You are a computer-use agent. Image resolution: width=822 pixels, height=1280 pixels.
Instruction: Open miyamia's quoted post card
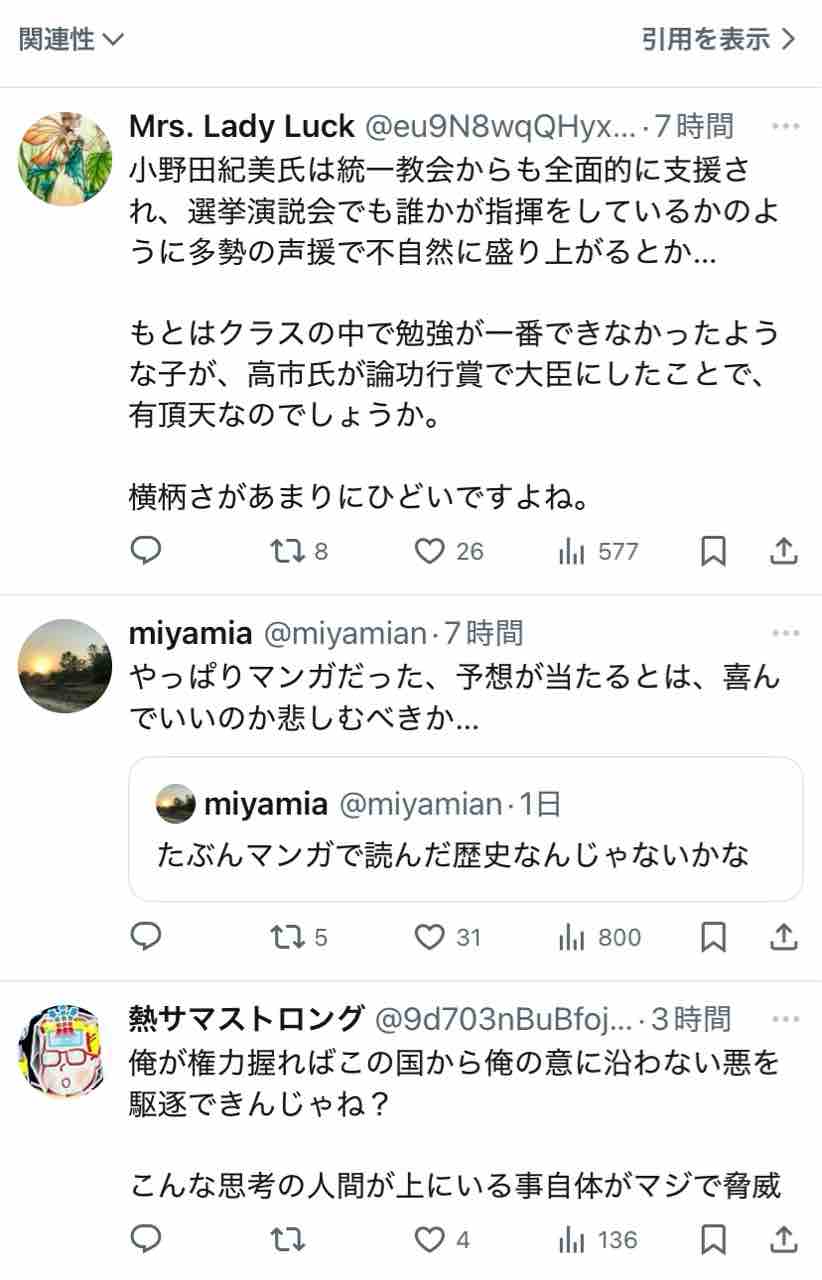465,829
